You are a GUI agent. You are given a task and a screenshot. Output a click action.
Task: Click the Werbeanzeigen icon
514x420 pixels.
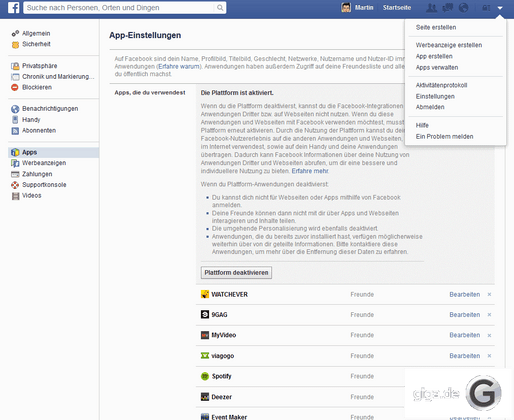tap(15, 163)
